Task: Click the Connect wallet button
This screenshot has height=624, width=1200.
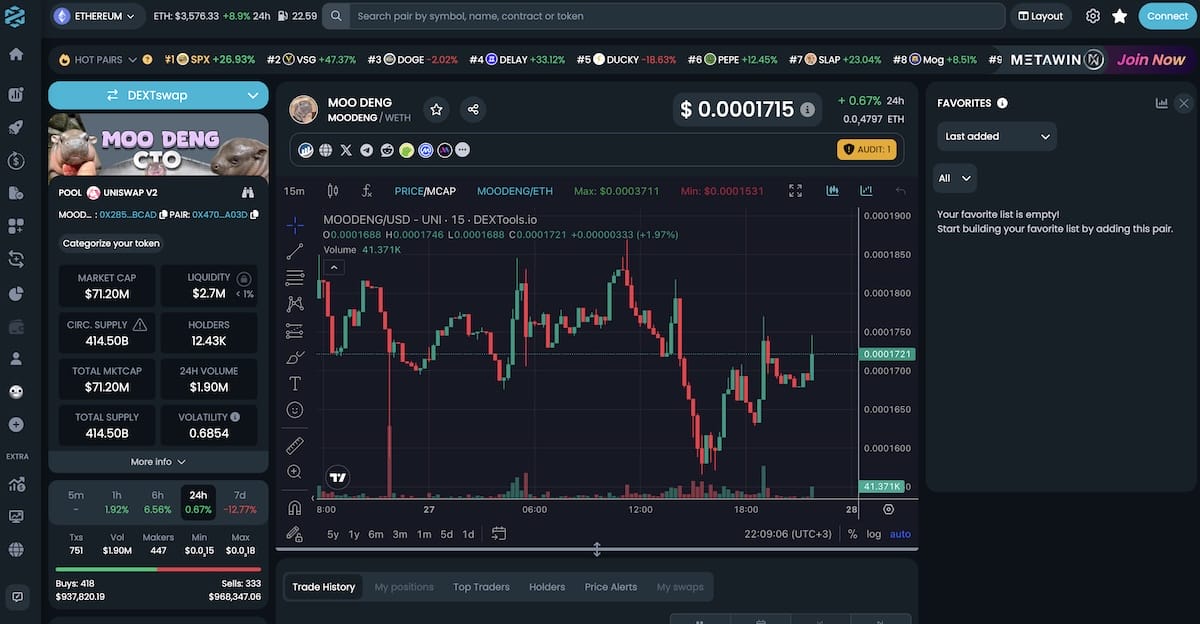Action: [x=1167, y=16]
